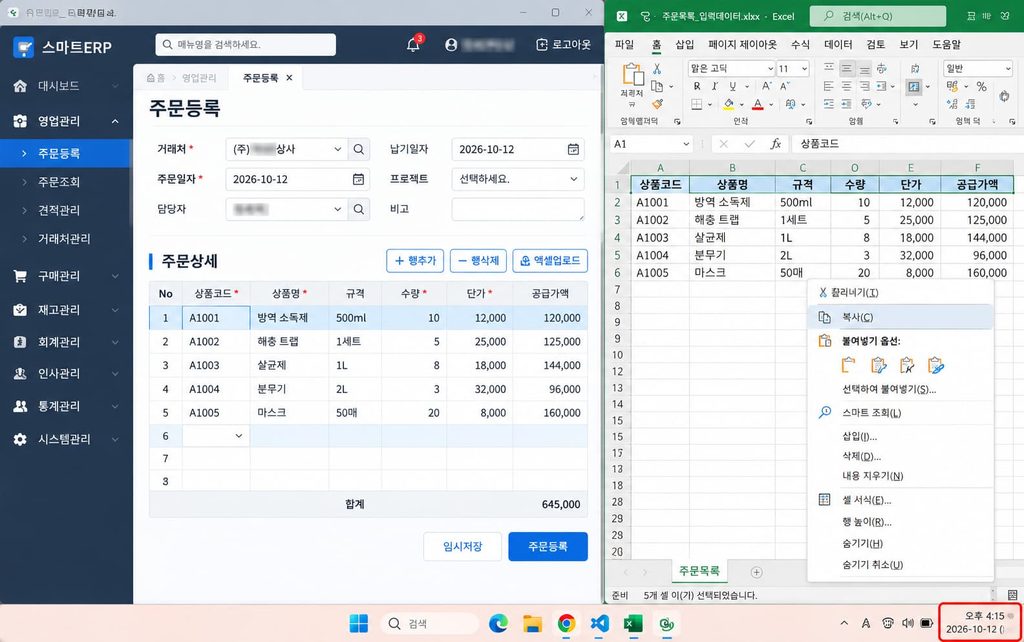Click the left align text icon in Excel
1024x642 pixels.
829,86
